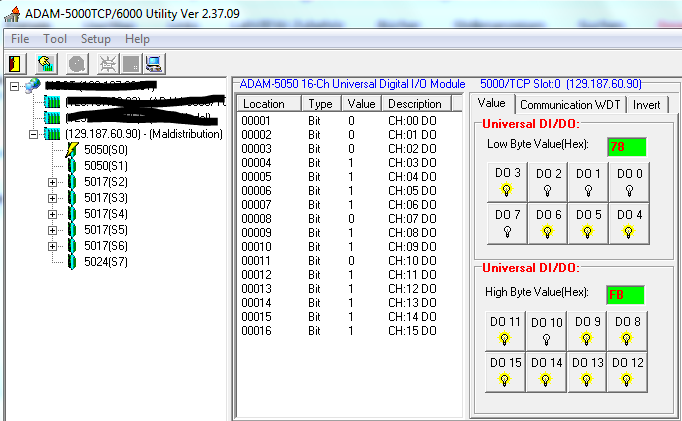The height and width of the screenshot is (421, 682).
Task: Switch to the Communication WDT tab
Action: click(570, 105)
